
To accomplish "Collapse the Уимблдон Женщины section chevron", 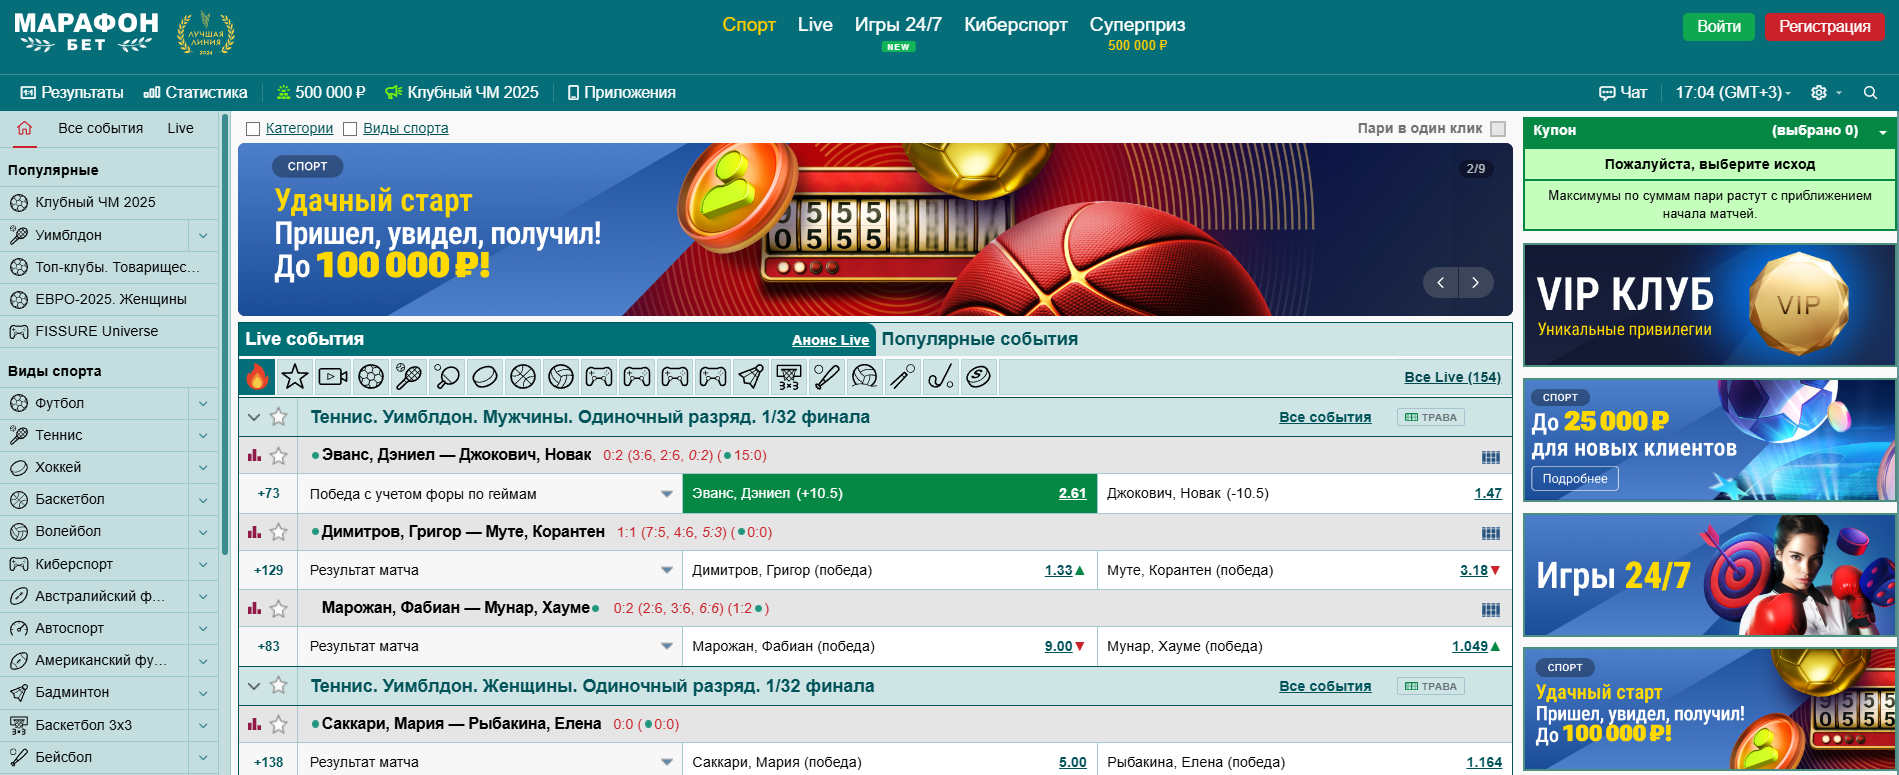I will [x=254, y=686].
